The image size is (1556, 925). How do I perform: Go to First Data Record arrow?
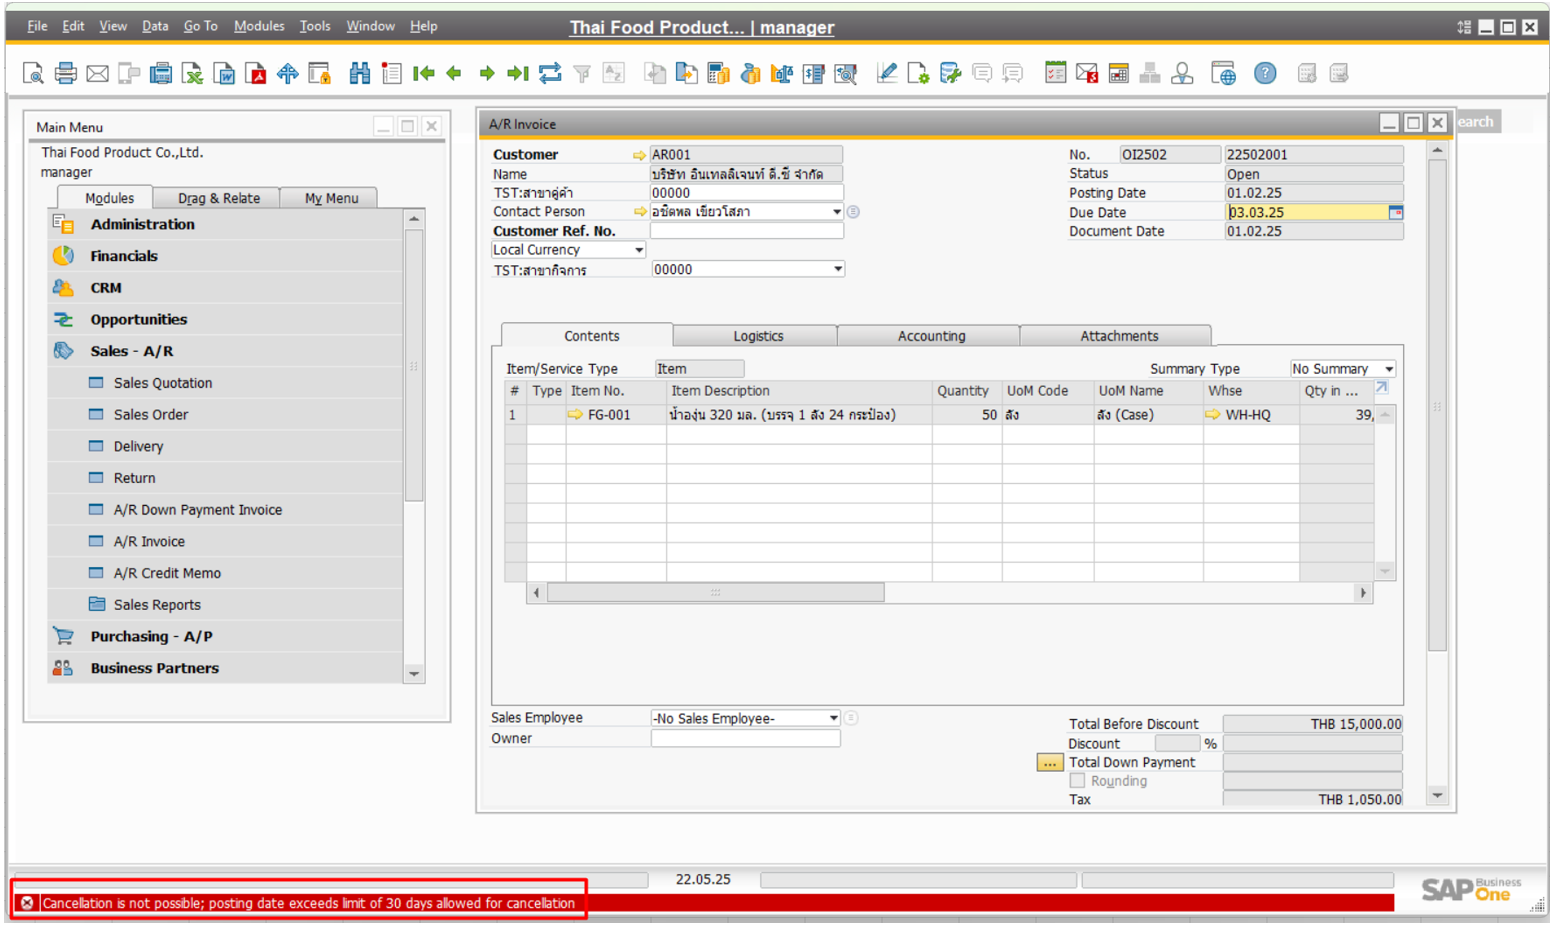tap(423, 73)
